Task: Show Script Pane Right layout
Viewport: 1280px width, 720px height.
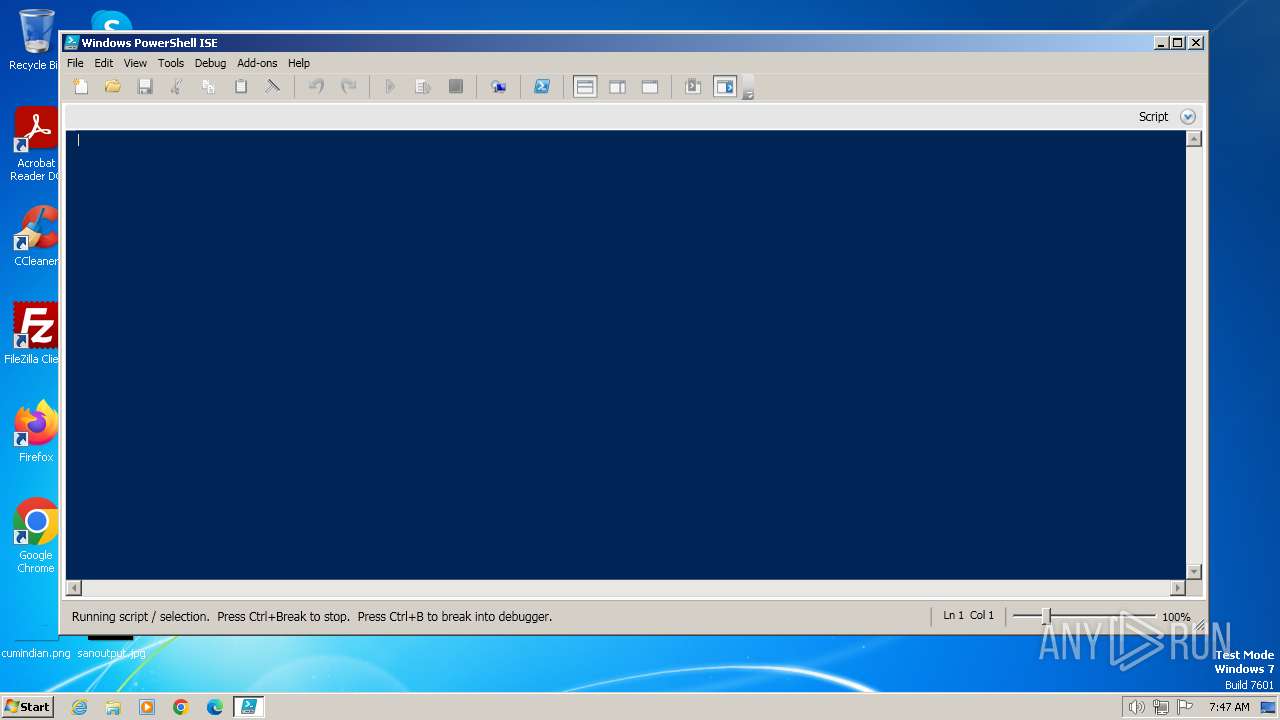Action: (x=617, y=87)
